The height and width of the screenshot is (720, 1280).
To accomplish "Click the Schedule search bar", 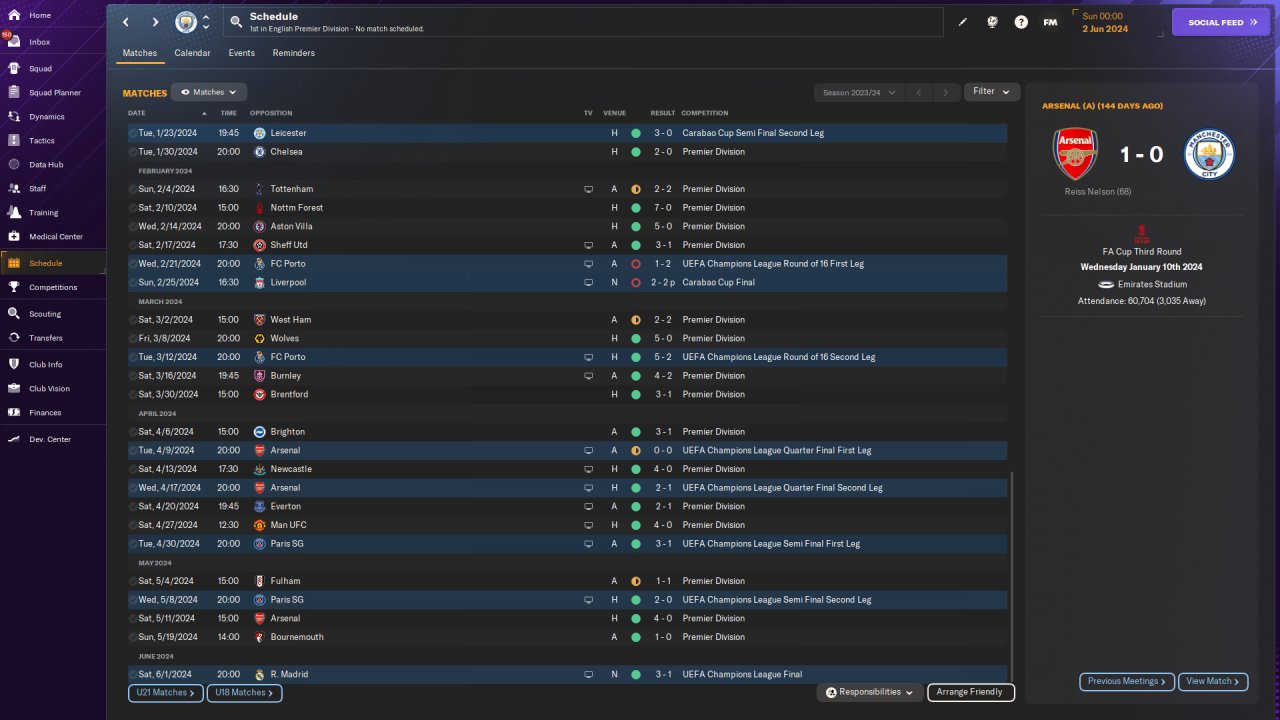I will 585,22.
